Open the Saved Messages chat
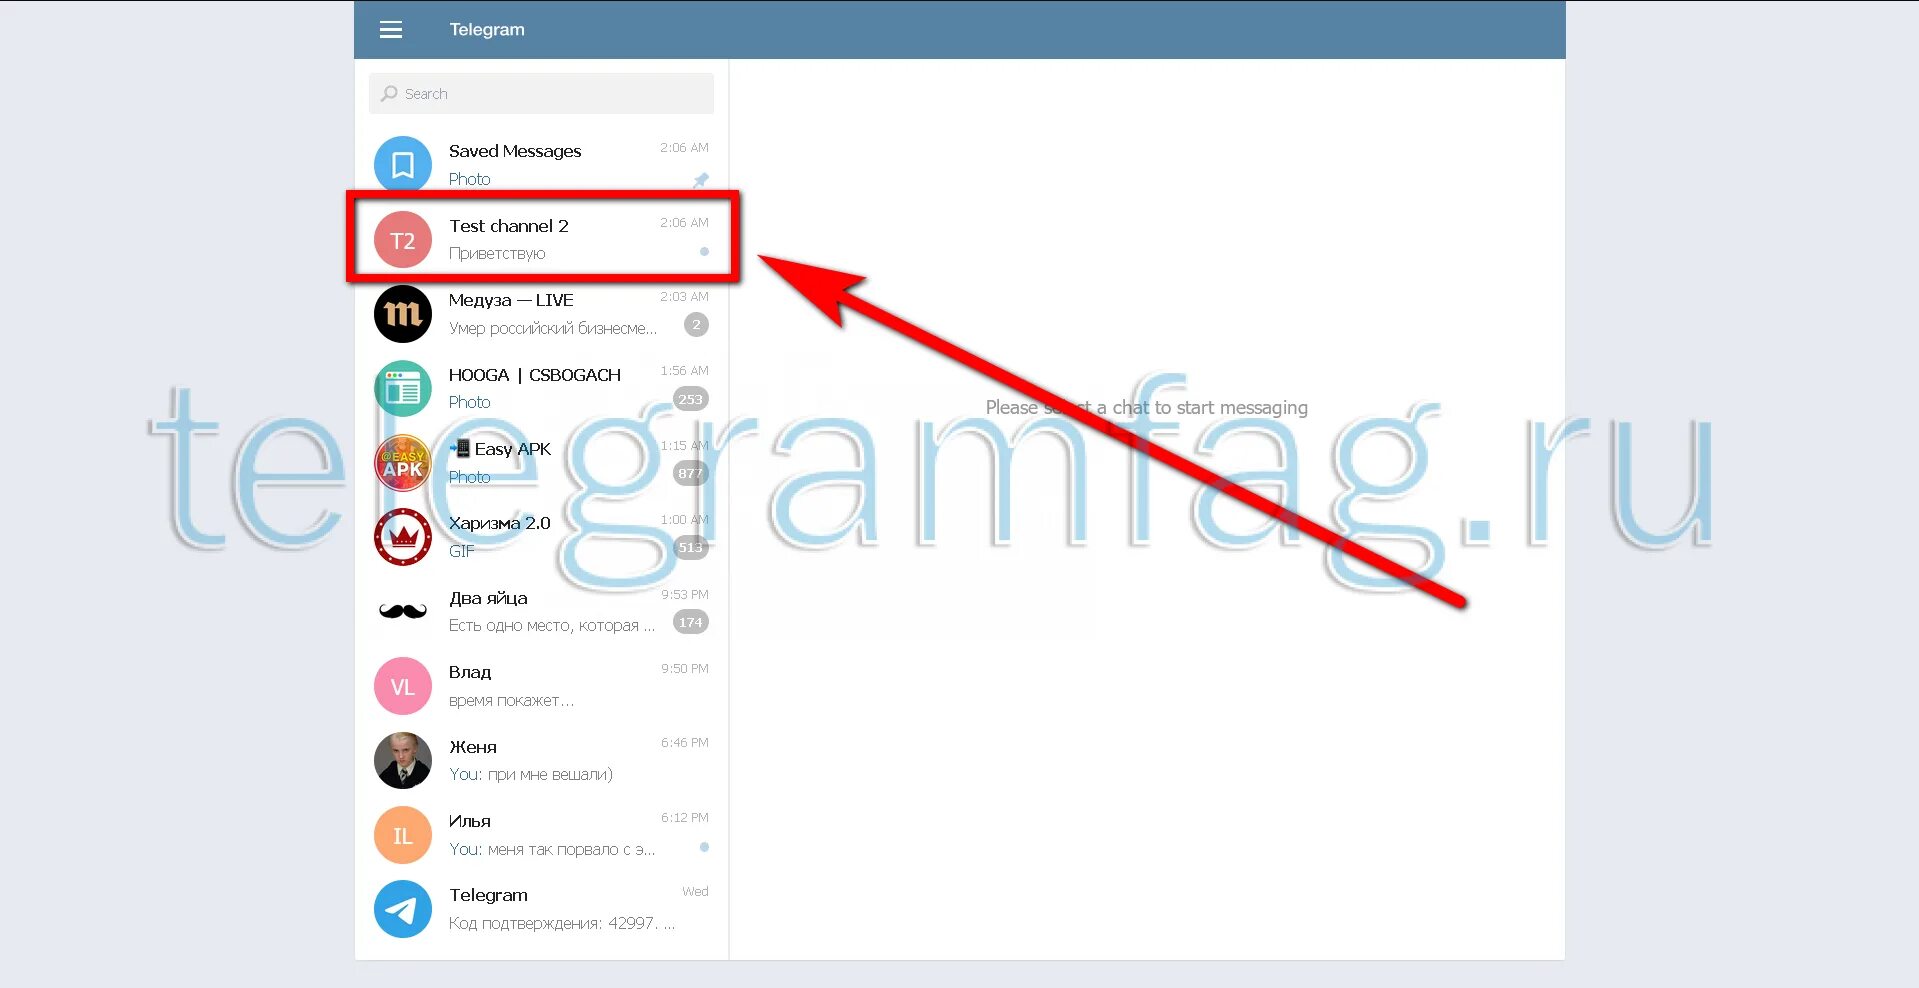Screen dimensions: 1919x988 pyautogui.click(x=541, y=164)
